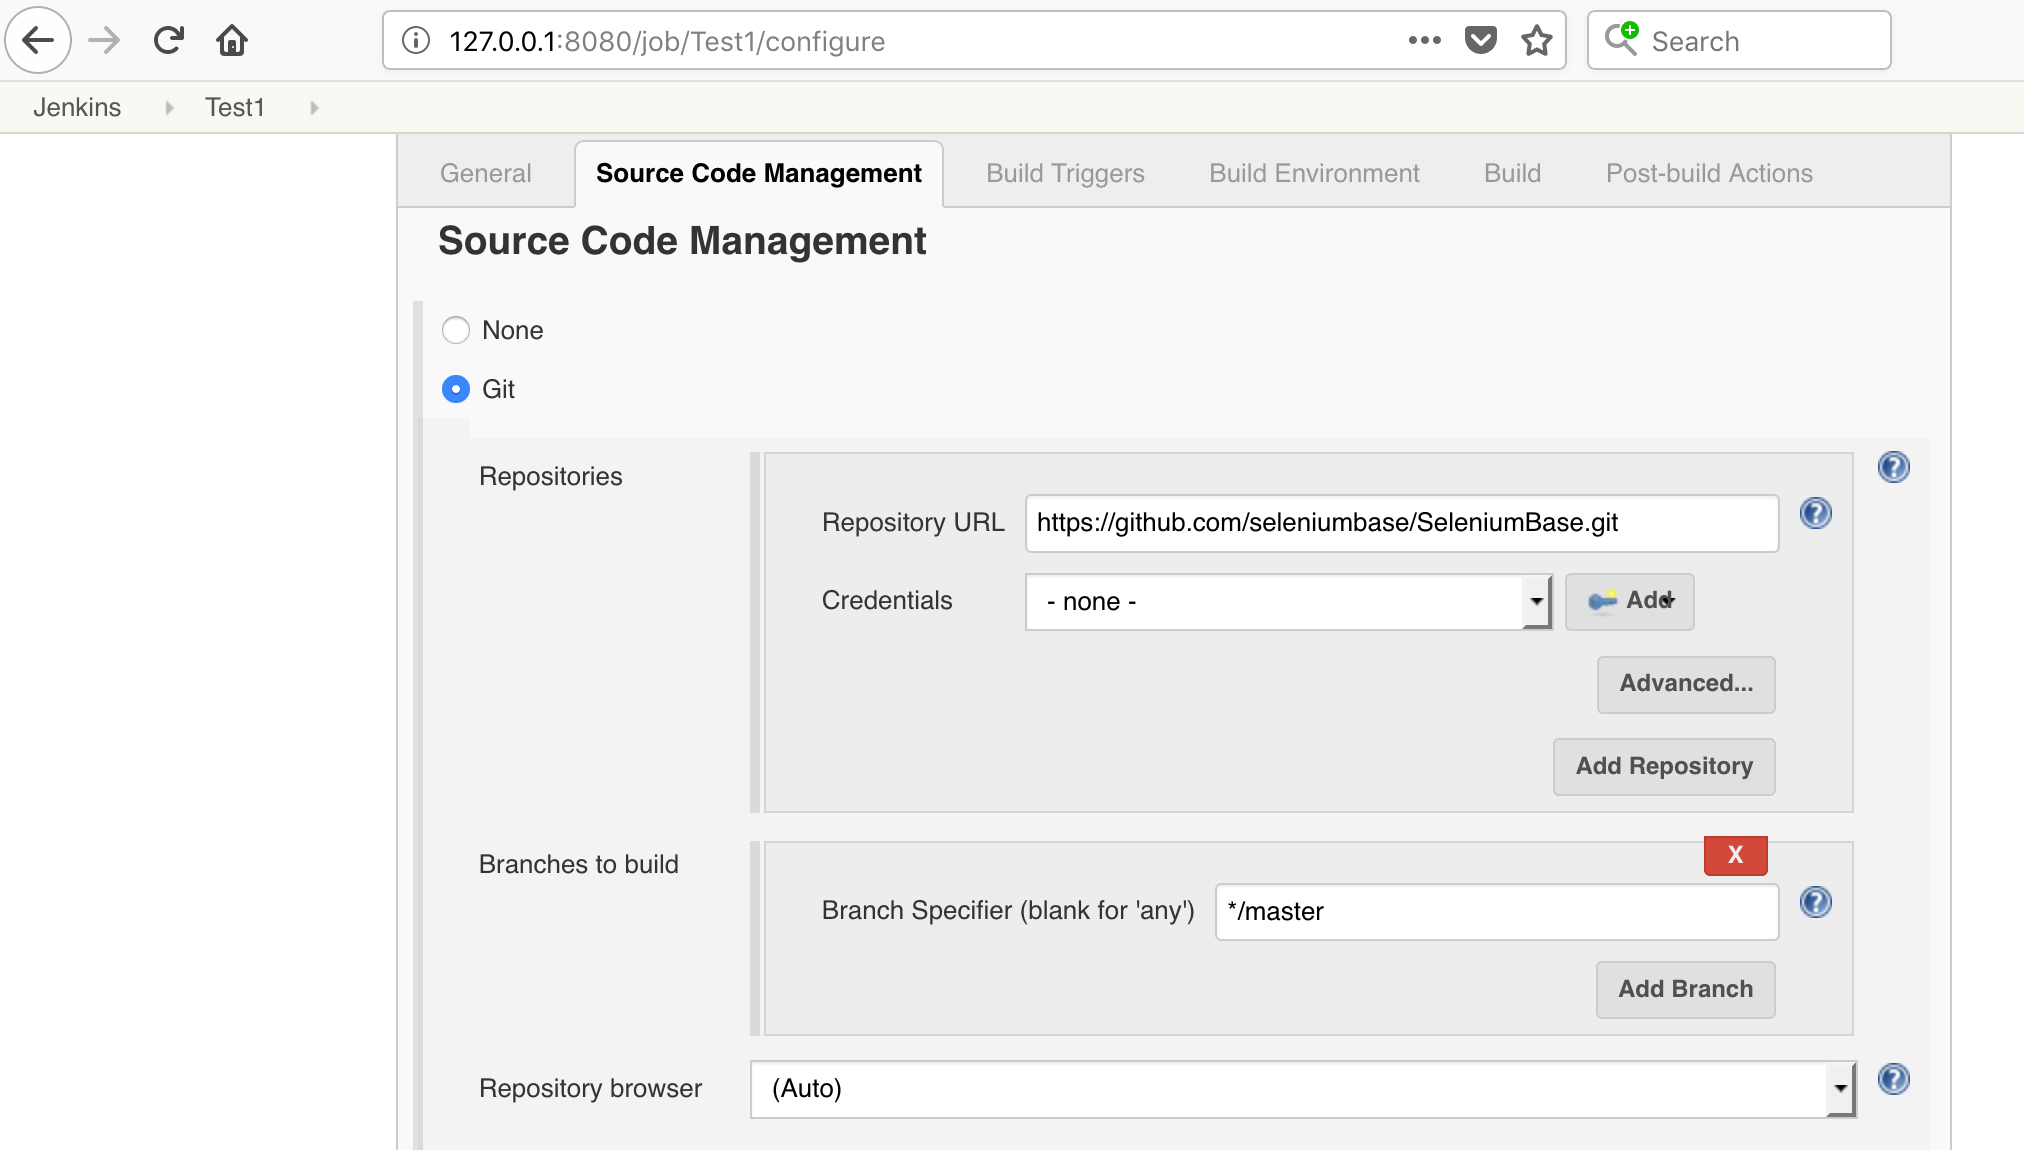The width and height of the screenshot is (2024, 1150).
Task: Open help icon beside Repository URL
Action: point(1815,514)
